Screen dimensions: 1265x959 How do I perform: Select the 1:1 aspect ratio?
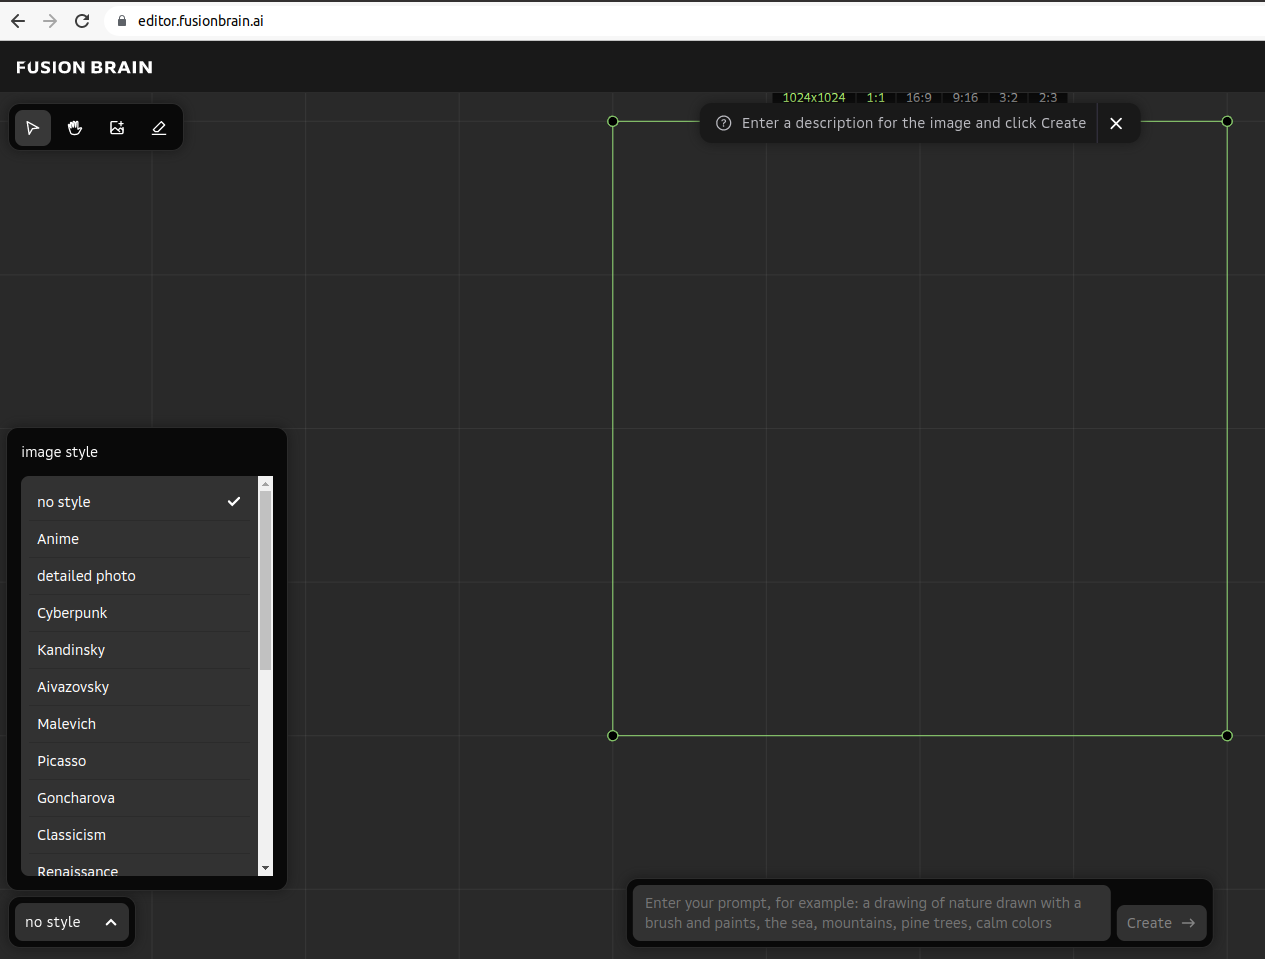(x=876, y=97)
